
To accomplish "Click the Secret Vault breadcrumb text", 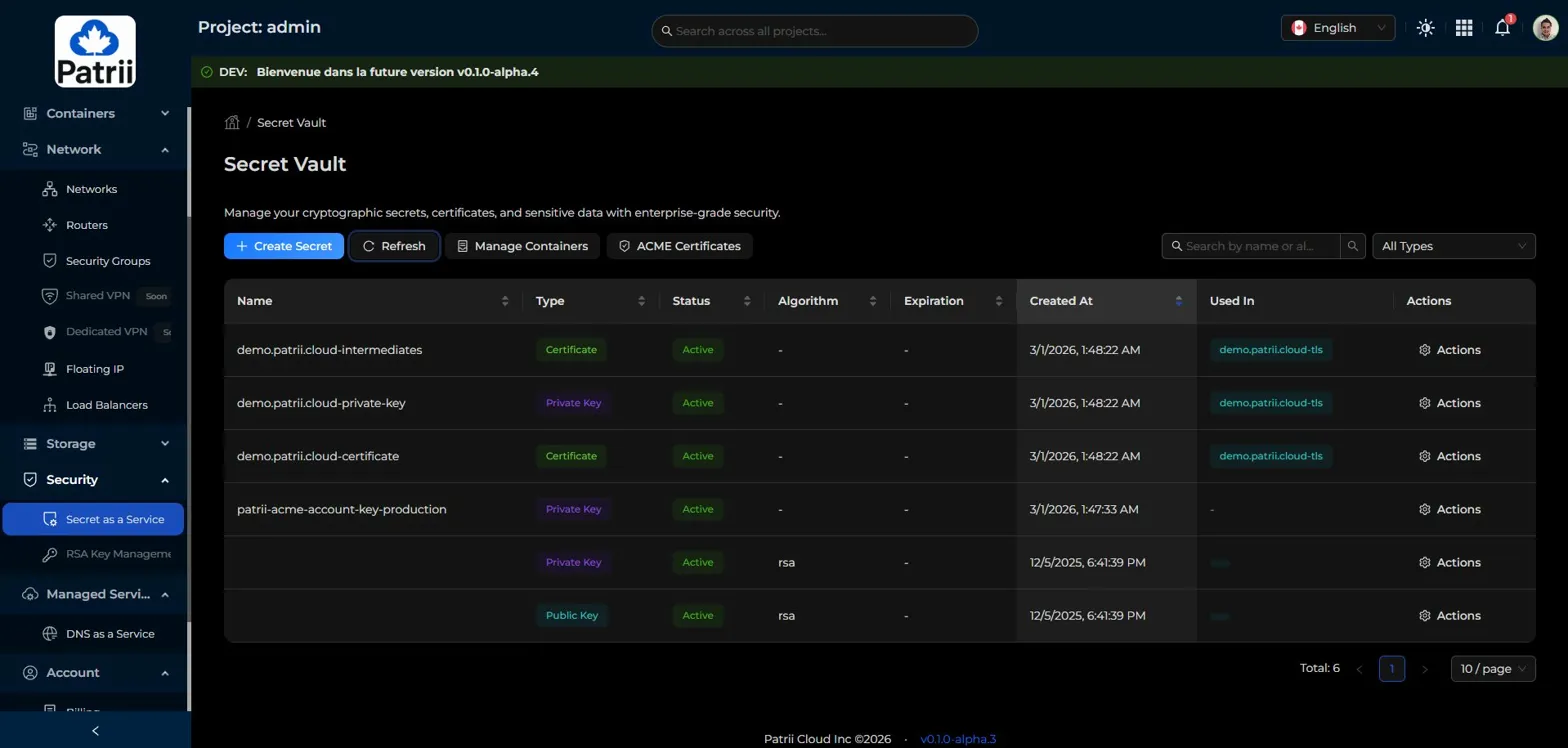I will pyautogui.click(x=292, y=122).
